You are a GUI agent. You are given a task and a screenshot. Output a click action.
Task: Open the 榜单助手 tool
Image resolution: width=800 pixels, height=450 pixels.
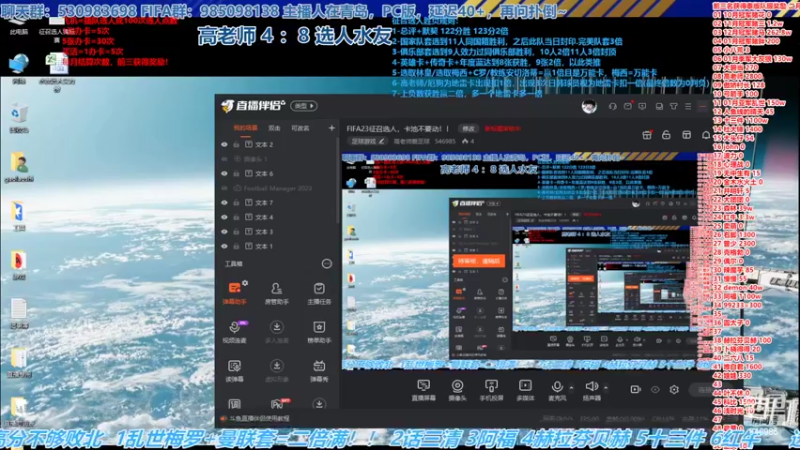319,332
